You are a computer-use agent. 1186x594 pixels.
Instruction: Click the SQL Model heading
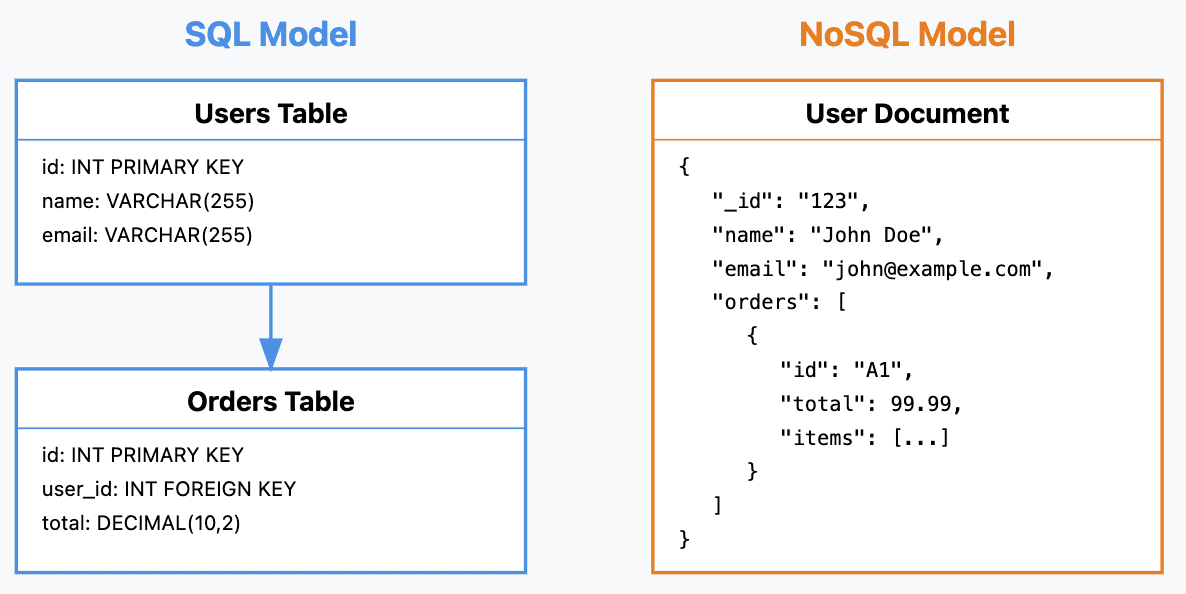[x=271, y=35]
